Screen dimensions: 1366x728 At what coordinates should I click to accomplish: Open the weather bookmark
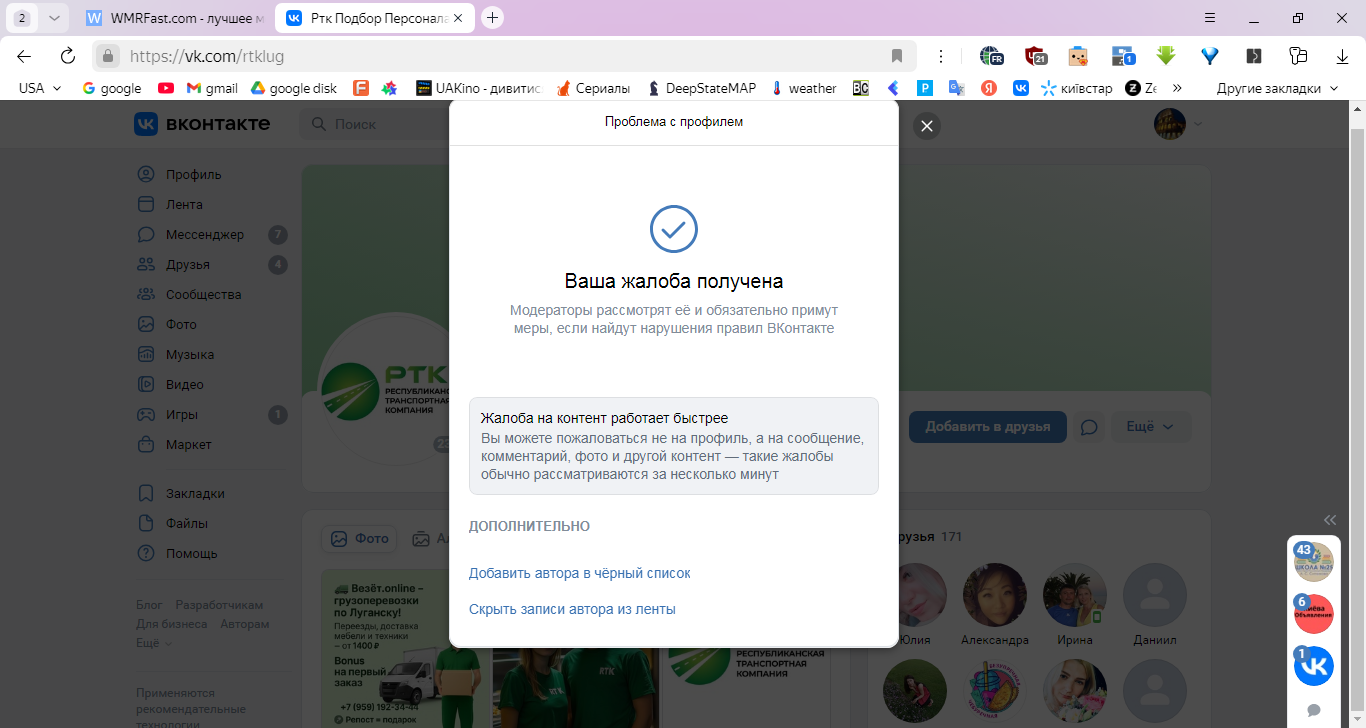[804, 88]
